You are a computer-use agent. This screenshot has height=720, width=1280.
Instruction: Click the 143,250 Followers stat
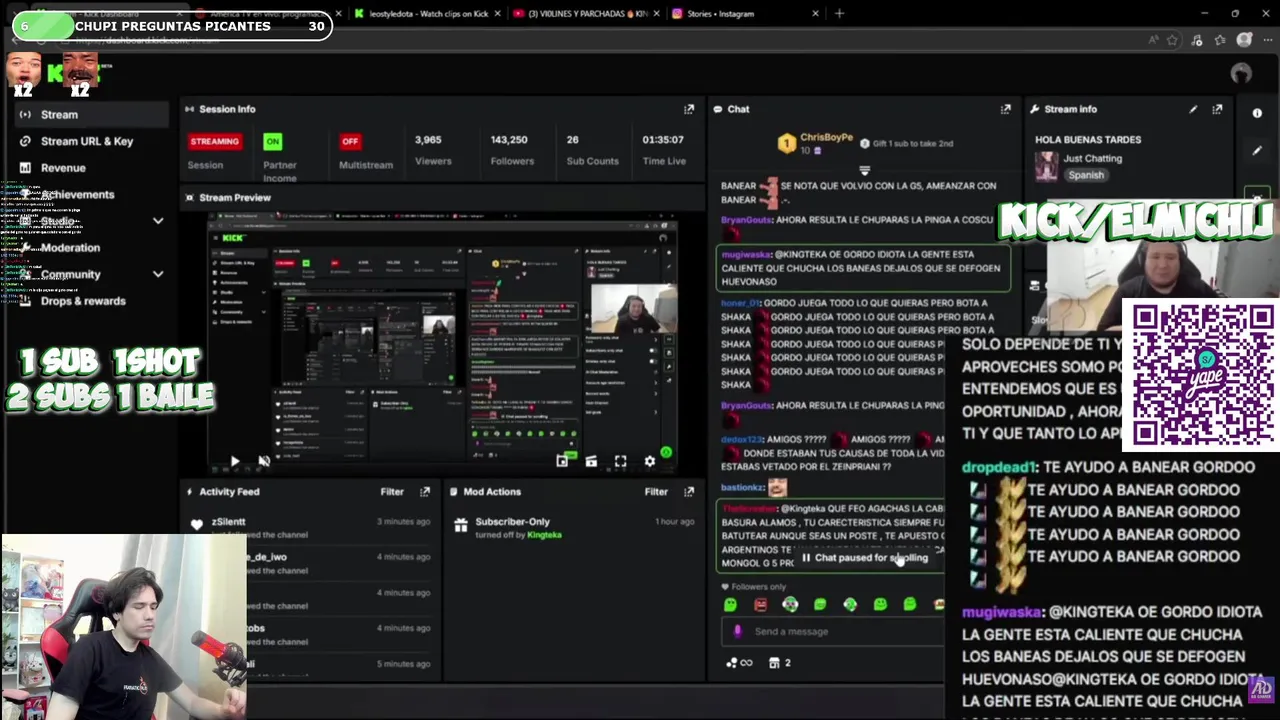[511, 150]
